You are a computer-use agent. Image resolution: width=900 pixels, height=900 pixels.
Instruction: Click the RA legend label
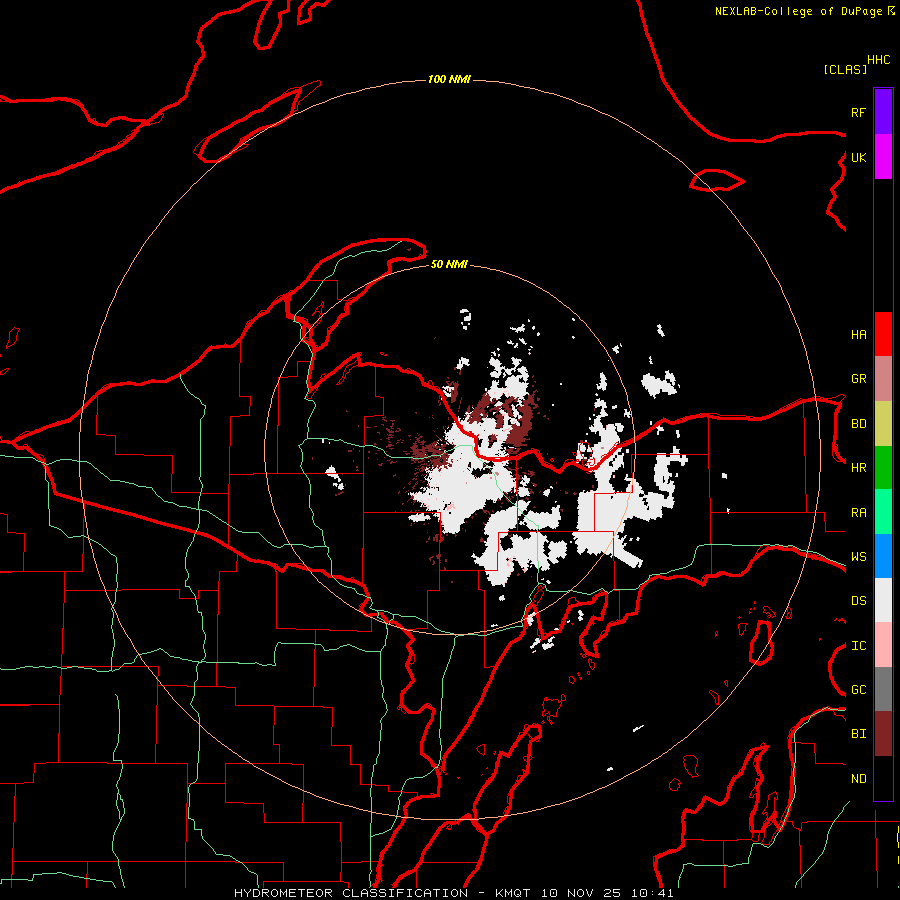coord(858,513)
